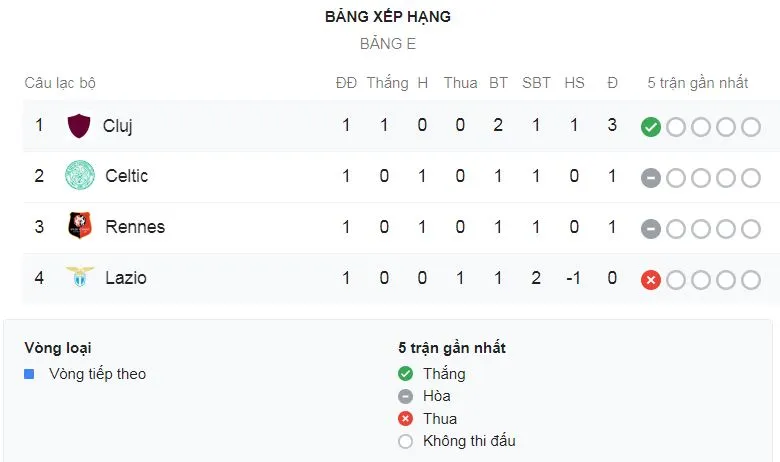Click Celtic's gray draw result icon
Screen dimensions: 780x462
click(651, 178)
